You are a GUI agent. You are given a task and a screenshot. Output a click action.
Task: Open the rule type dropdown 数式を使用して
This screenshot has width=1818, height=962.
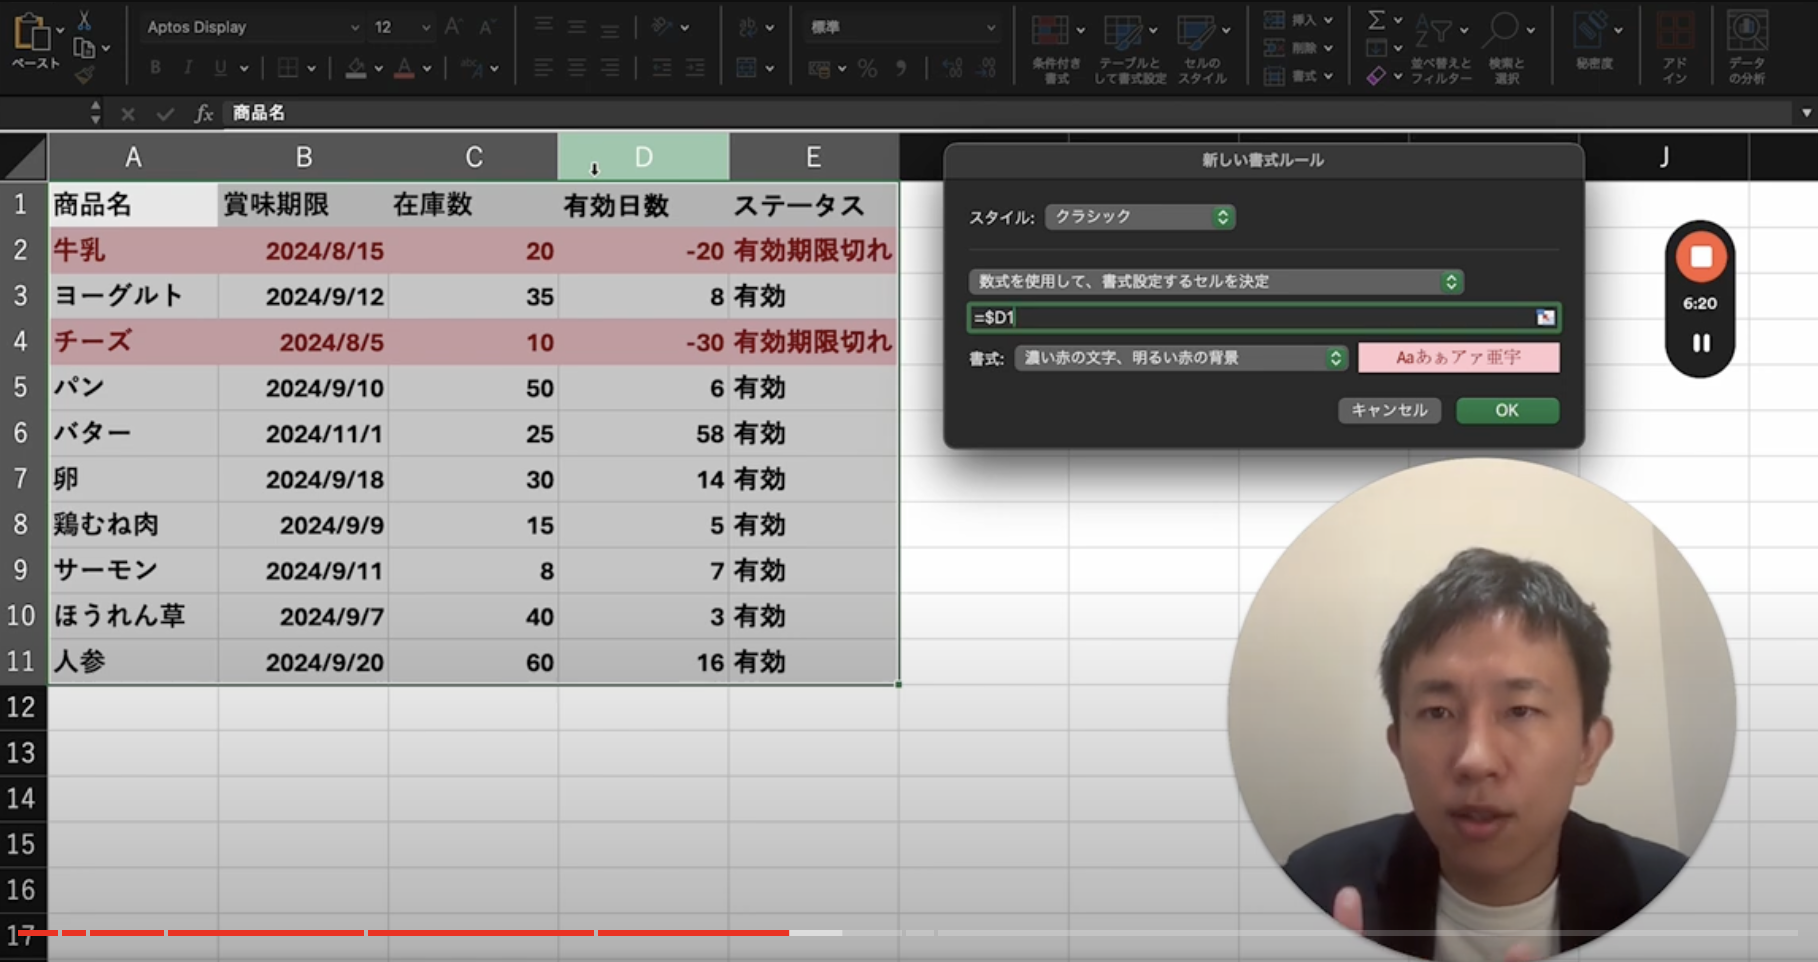(x=1215, y=282)
